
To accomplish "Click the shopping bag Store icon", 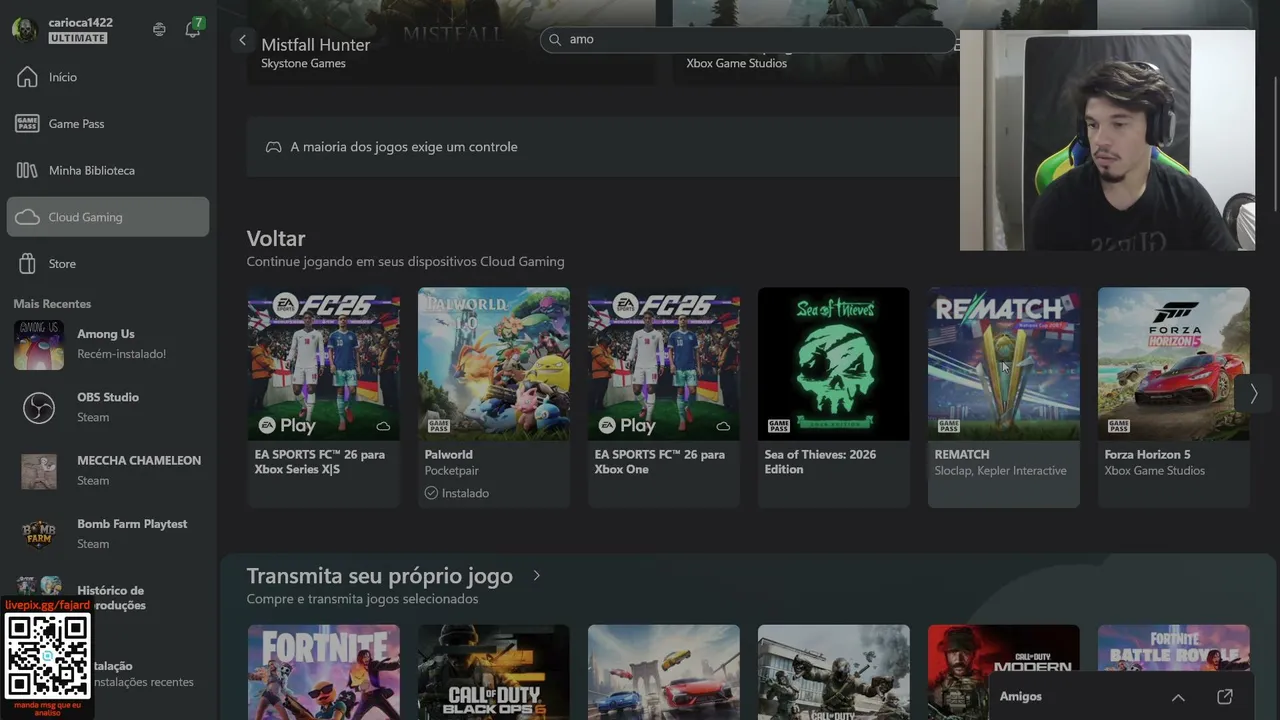I will tap(27, 264).
